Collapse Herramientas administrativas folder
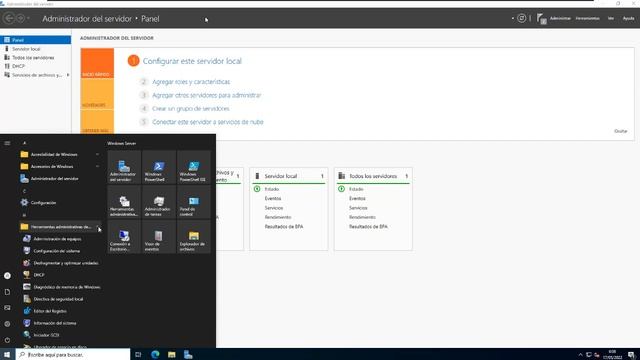The image size is (640, 360). (60, 227)
